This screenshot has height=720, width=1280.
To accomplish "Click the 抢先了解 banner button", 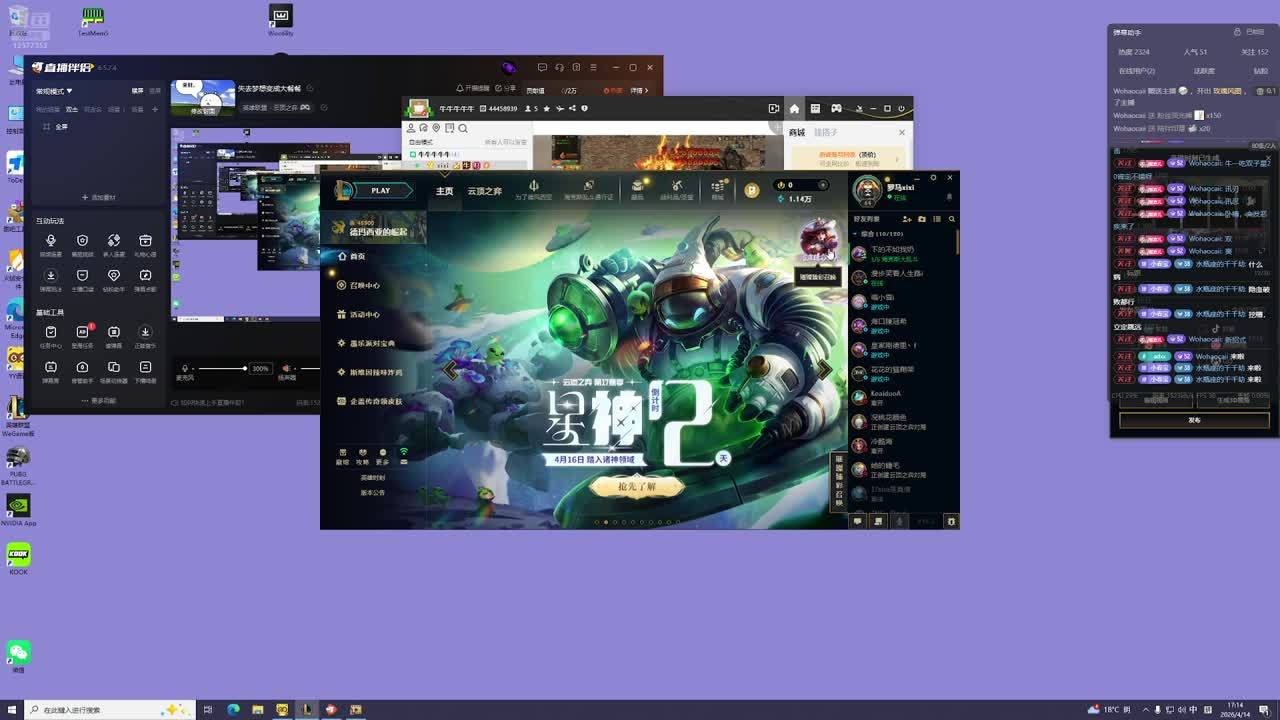I will pyautogui.click(x=636, y=487).
